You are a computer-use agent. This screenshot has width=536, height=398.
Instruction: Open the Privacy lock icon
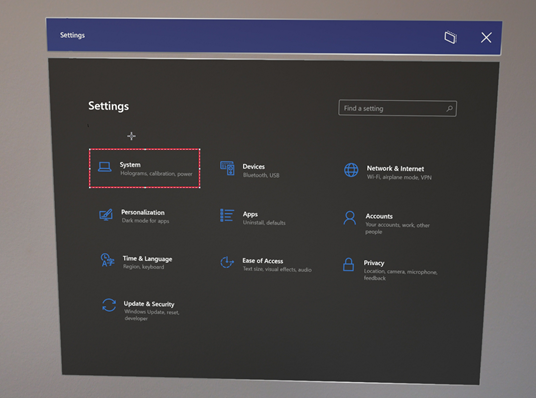[x=348, y=264]
